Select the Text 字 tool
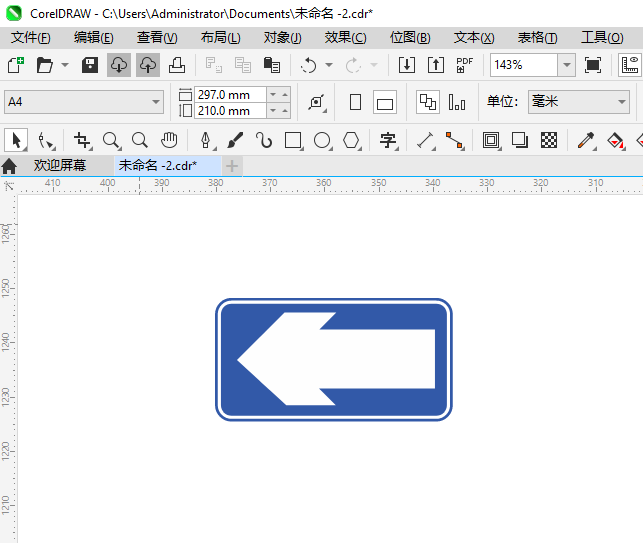 [388, 141]
